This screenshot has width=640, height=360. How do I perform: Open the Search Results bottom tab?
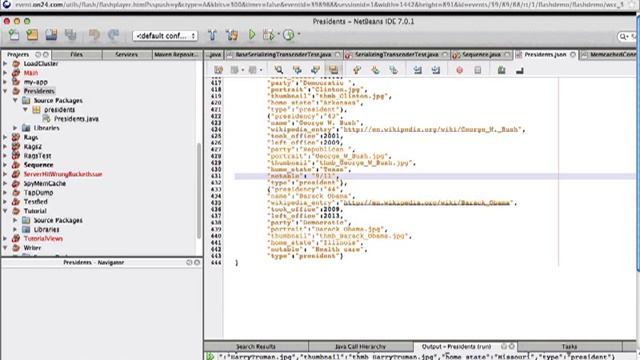point(256,347)
